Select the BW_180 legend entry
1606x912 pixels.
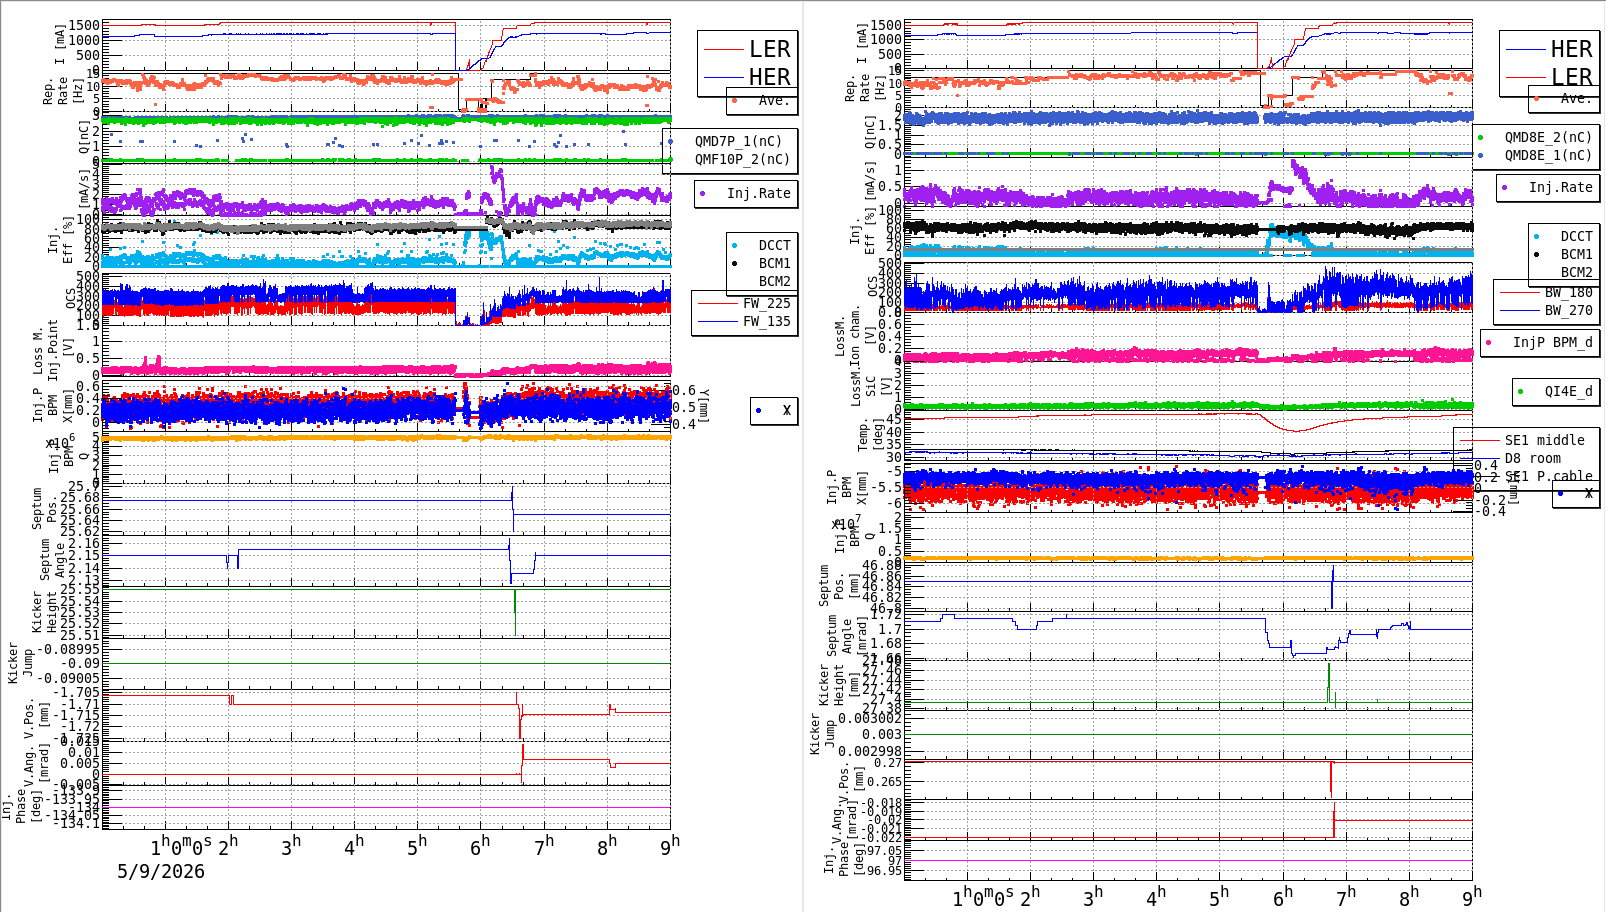point(1568,292)
